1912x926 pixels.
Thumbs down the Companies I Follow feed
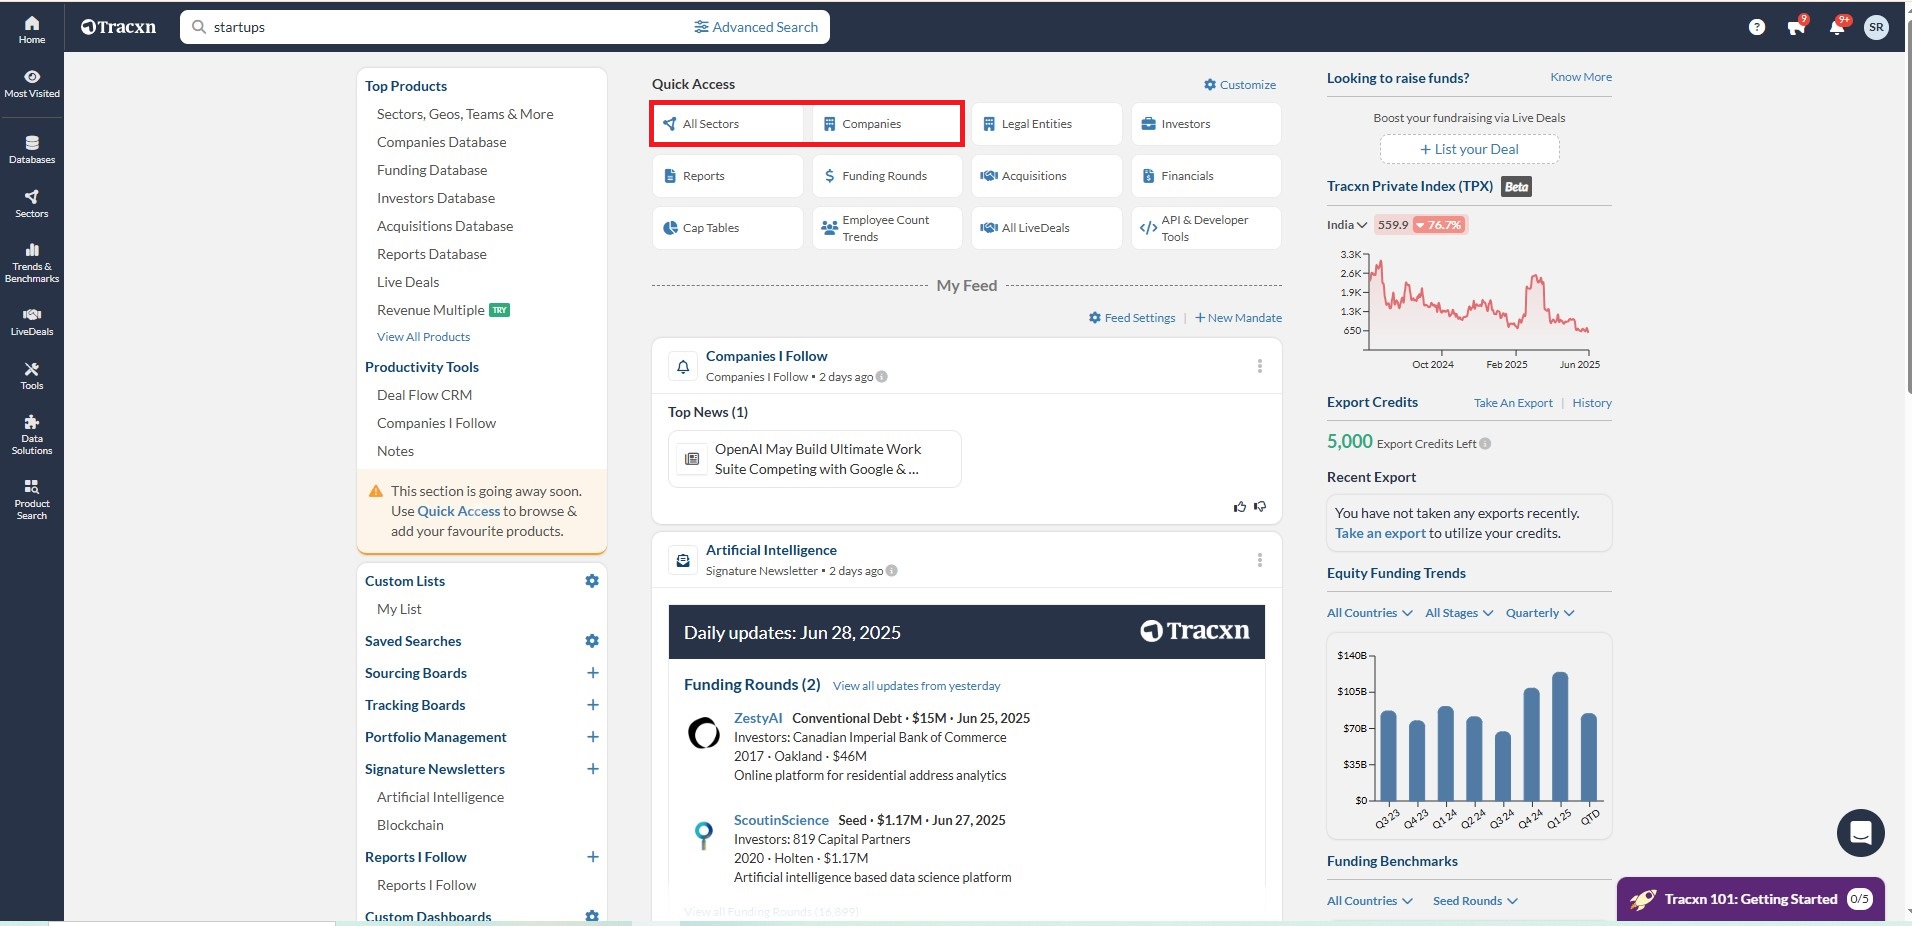(x=1260, y=507)
